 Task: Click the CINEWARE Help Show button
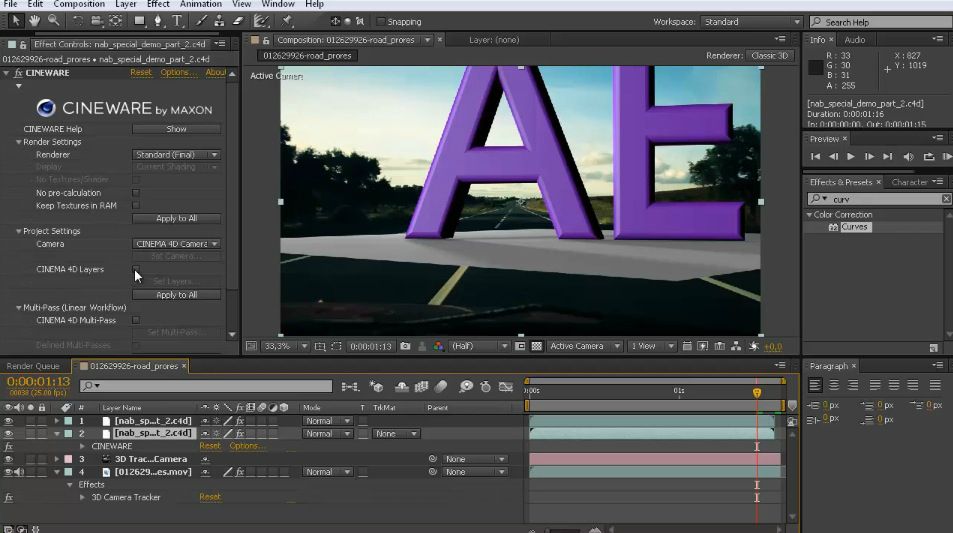[x=176, y=129]
